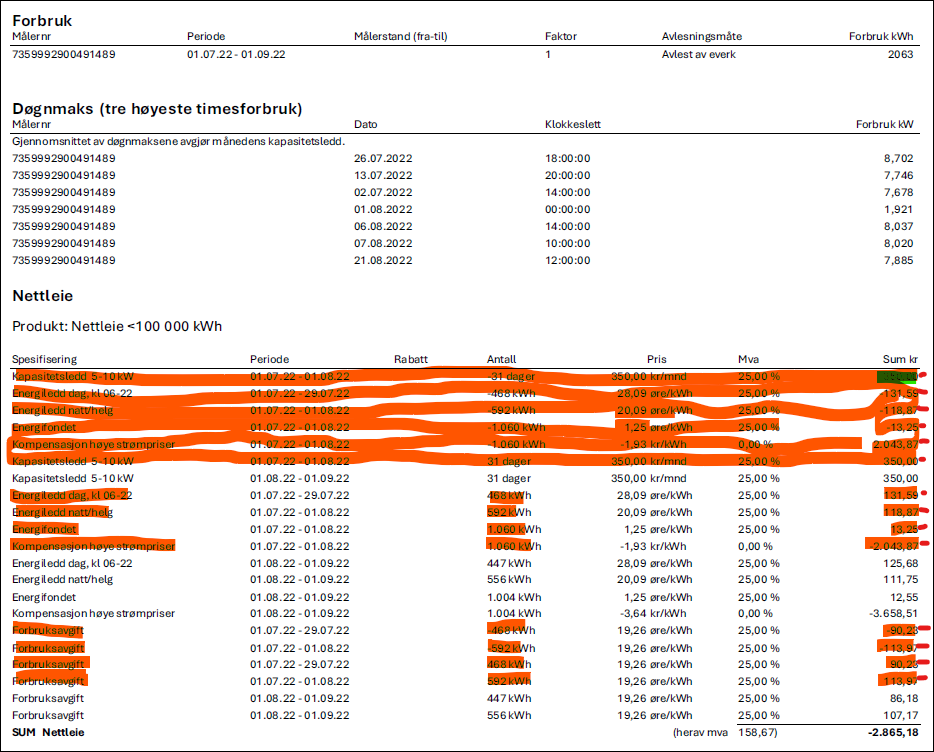Select the period 01.07.22 - 01.09.22 in Forbruk

tap(236, 54)
